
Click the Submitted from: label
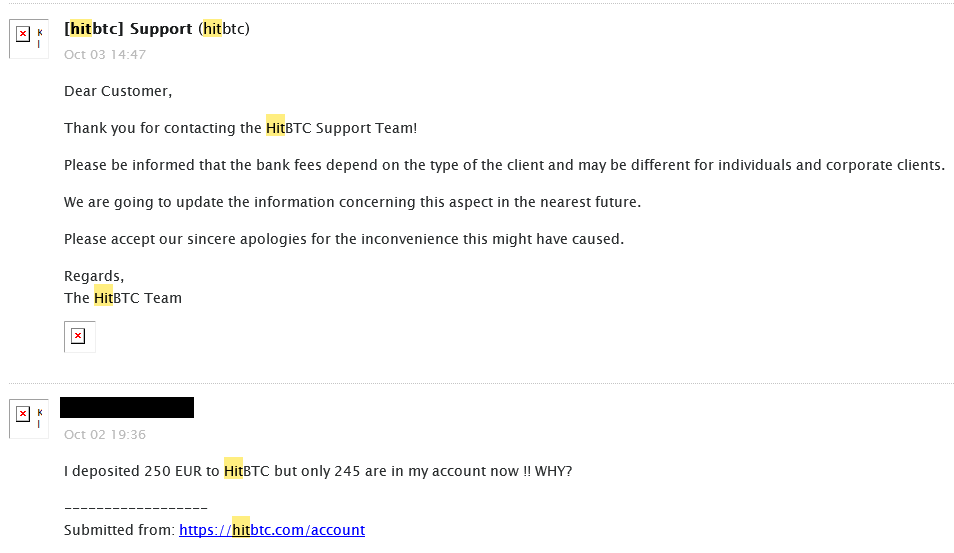(x=120, y=530)
